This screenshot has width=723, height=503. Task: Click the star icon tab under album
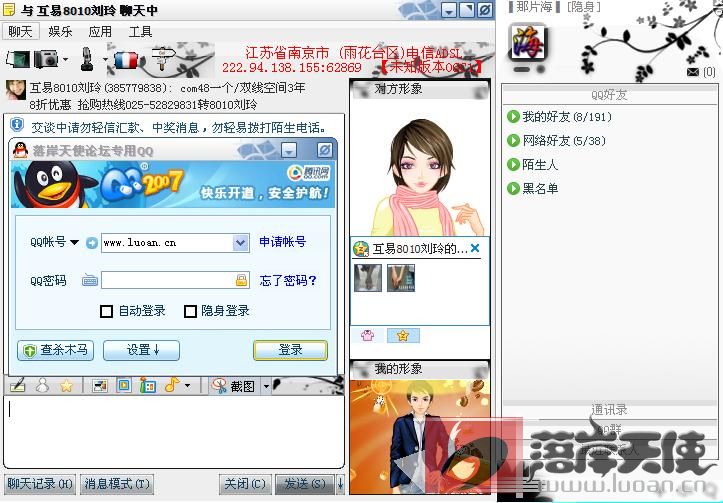click(x=403, y=336)
